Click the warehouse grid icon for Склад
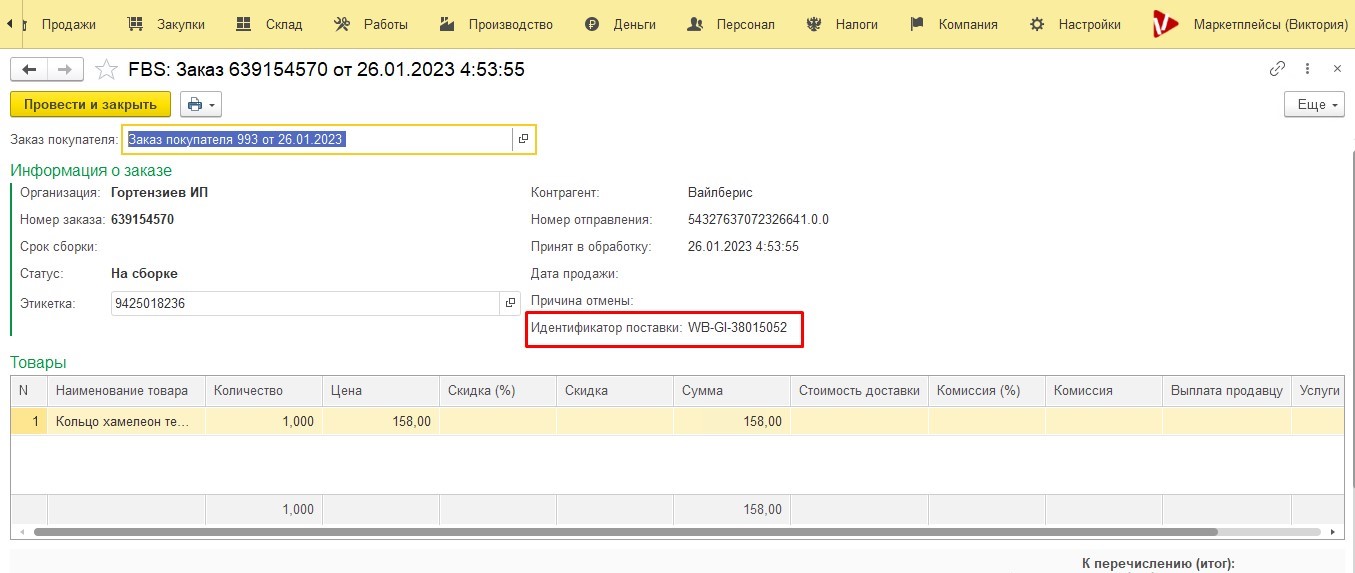This screenshot has height=573, width=1355. pyautogui.click(x=244, y=24)
